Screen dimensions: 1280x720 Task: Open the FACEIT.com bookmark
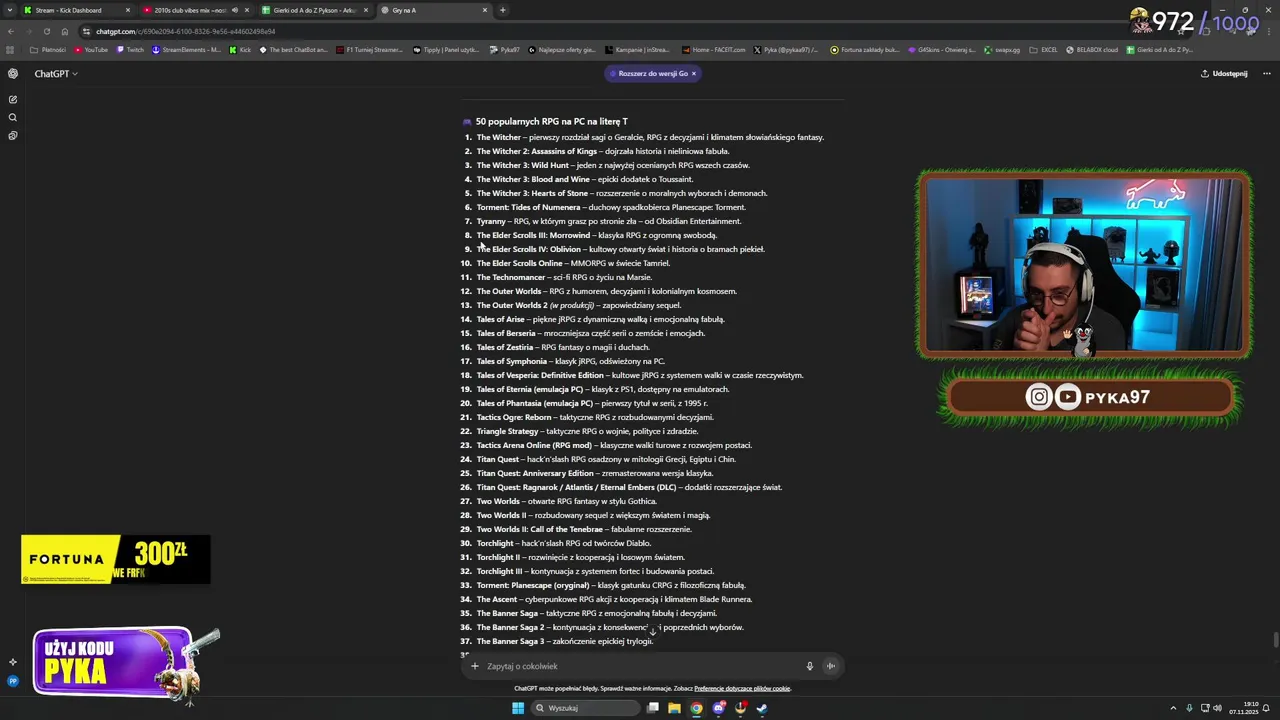click(714, 49)
